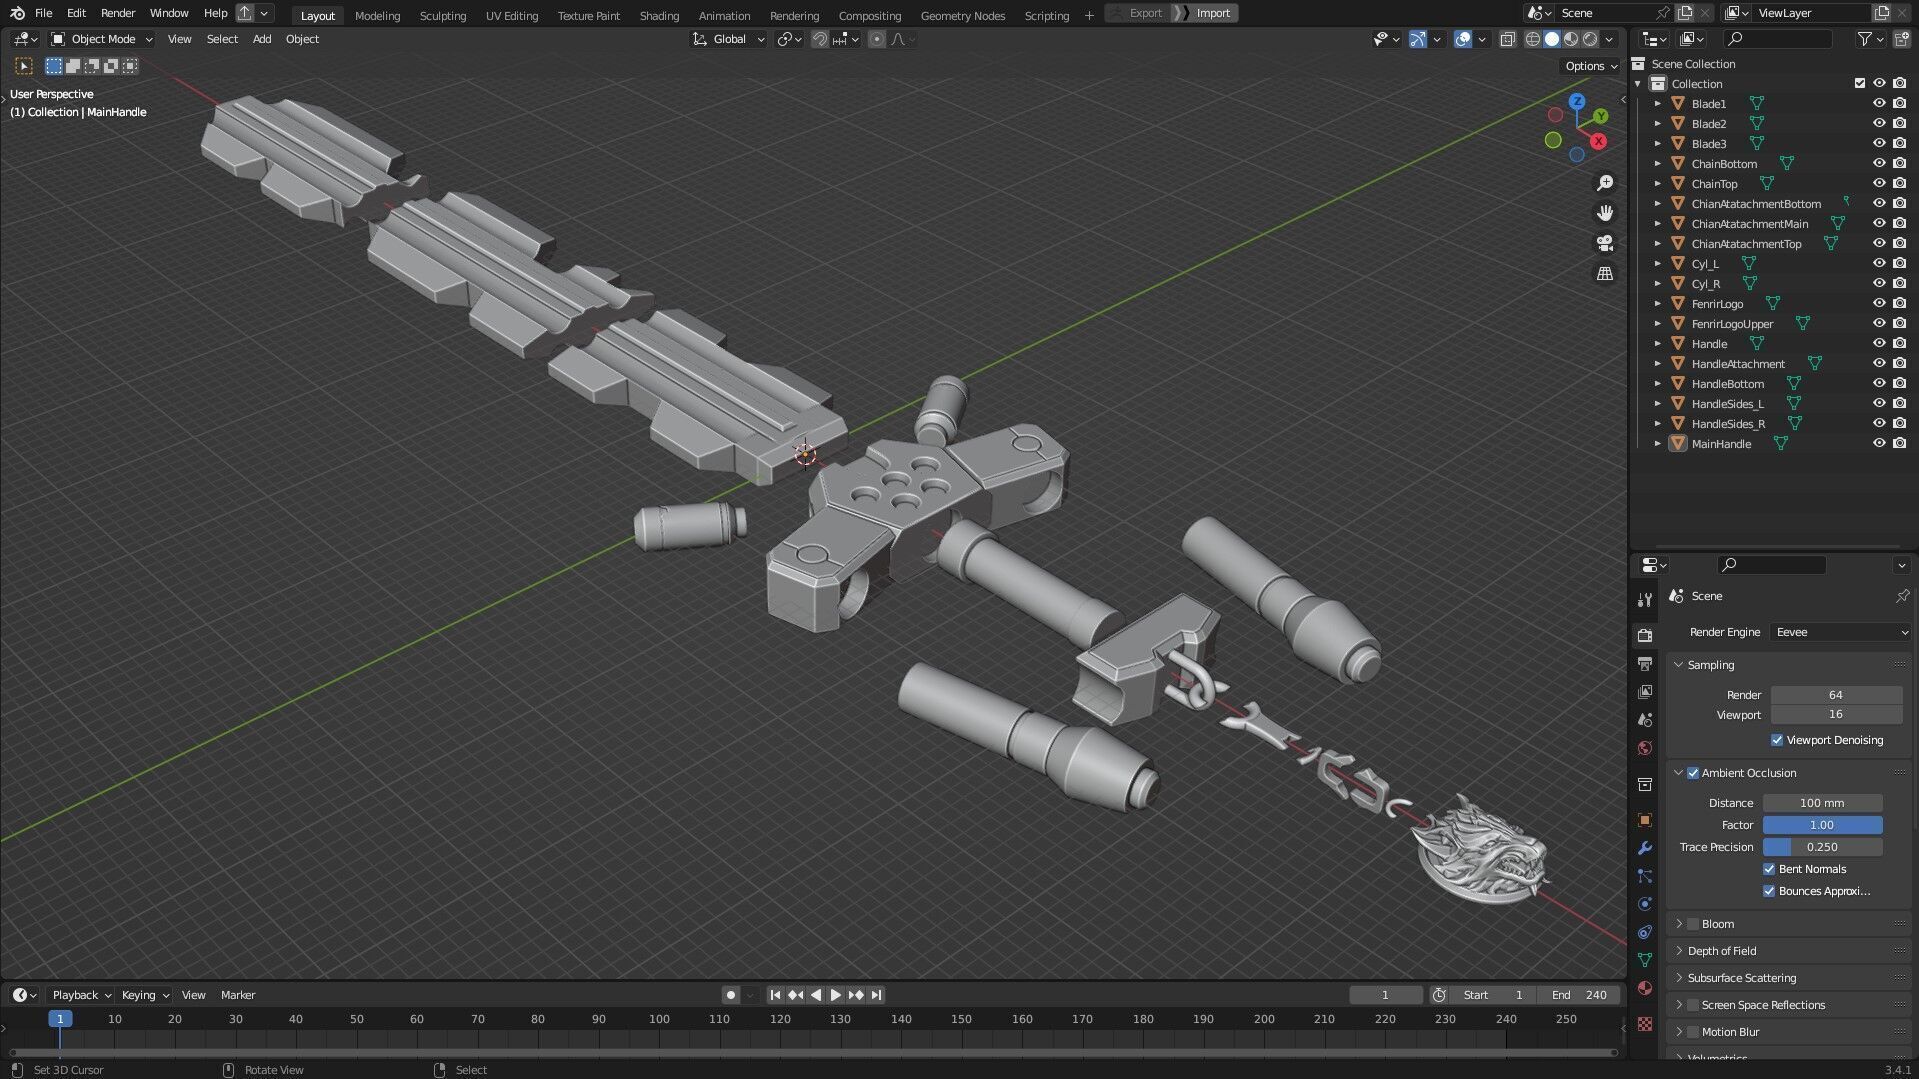Toggle snapping magnet icon
Screen dimensions: 1919x1079
[819, 39]
